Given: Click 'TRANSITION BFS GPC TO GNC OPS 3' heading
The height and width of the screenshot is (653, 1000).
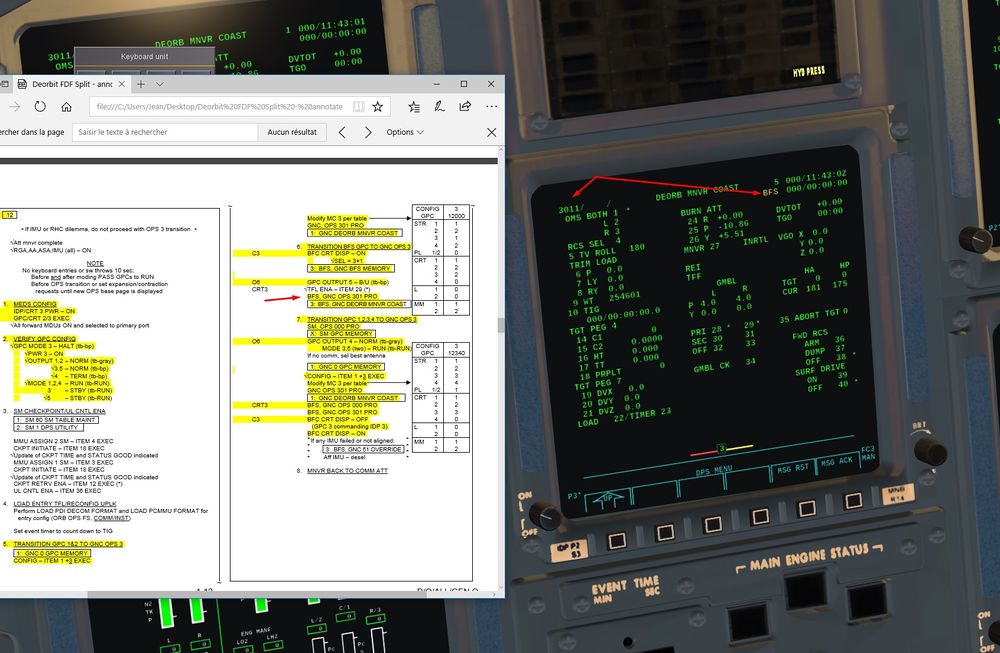Looking at the screenshot, I should (359, 246).
